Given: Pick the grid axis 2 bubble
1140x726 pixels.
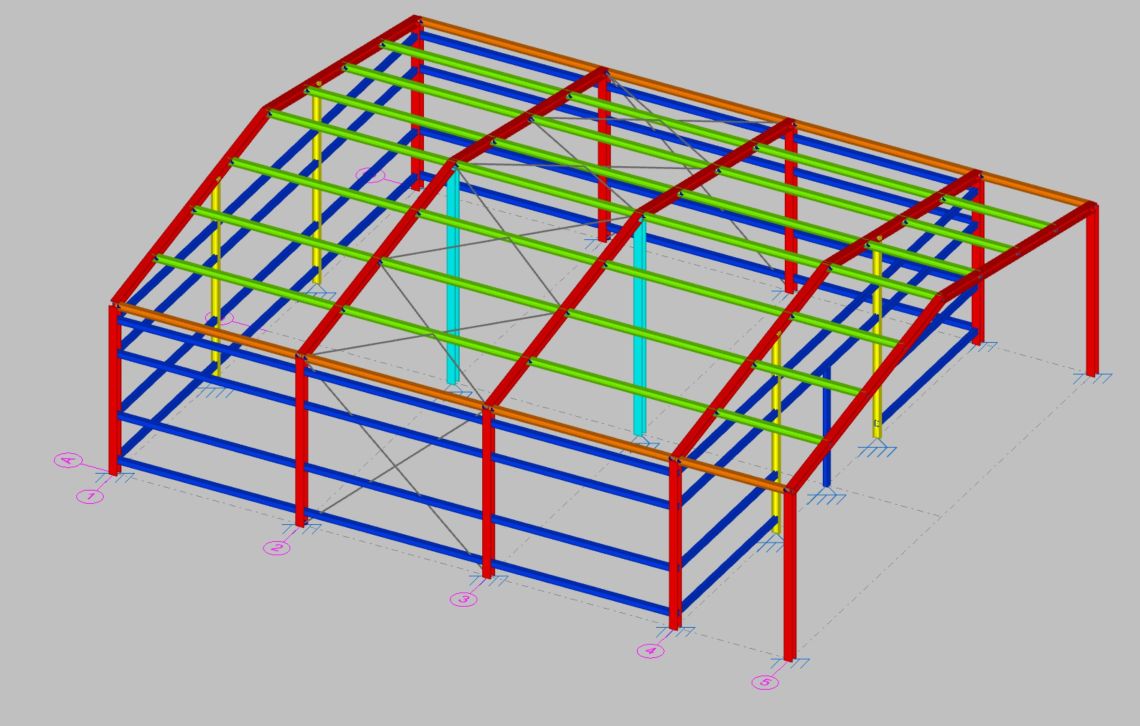Looking at the screenshot, I should [277, 548].
